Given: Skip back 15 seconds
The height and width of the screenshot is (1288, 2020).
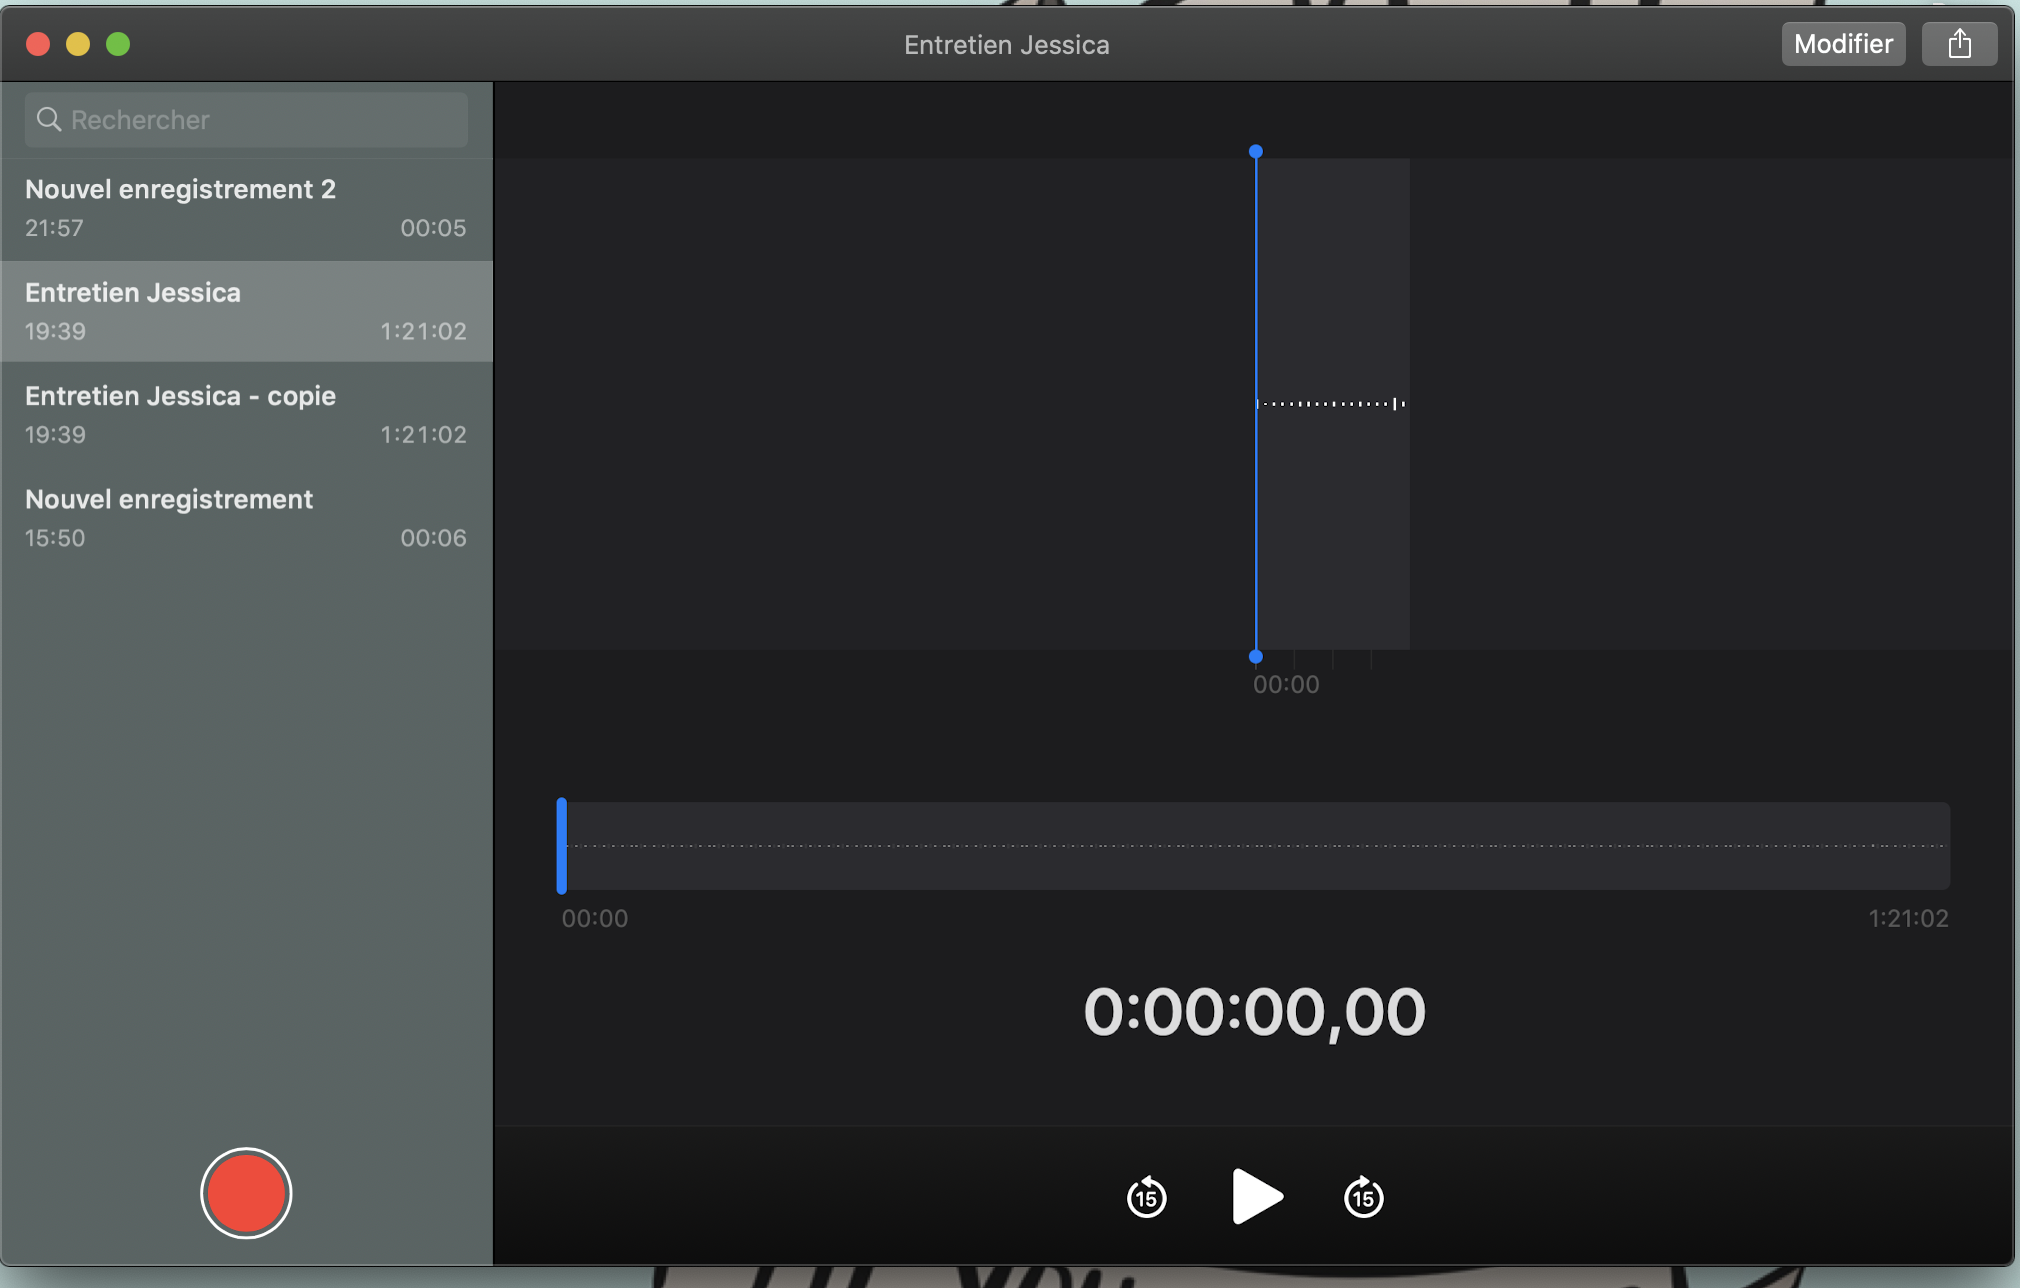Looking at the screenshot, I should (1146, 1197).
